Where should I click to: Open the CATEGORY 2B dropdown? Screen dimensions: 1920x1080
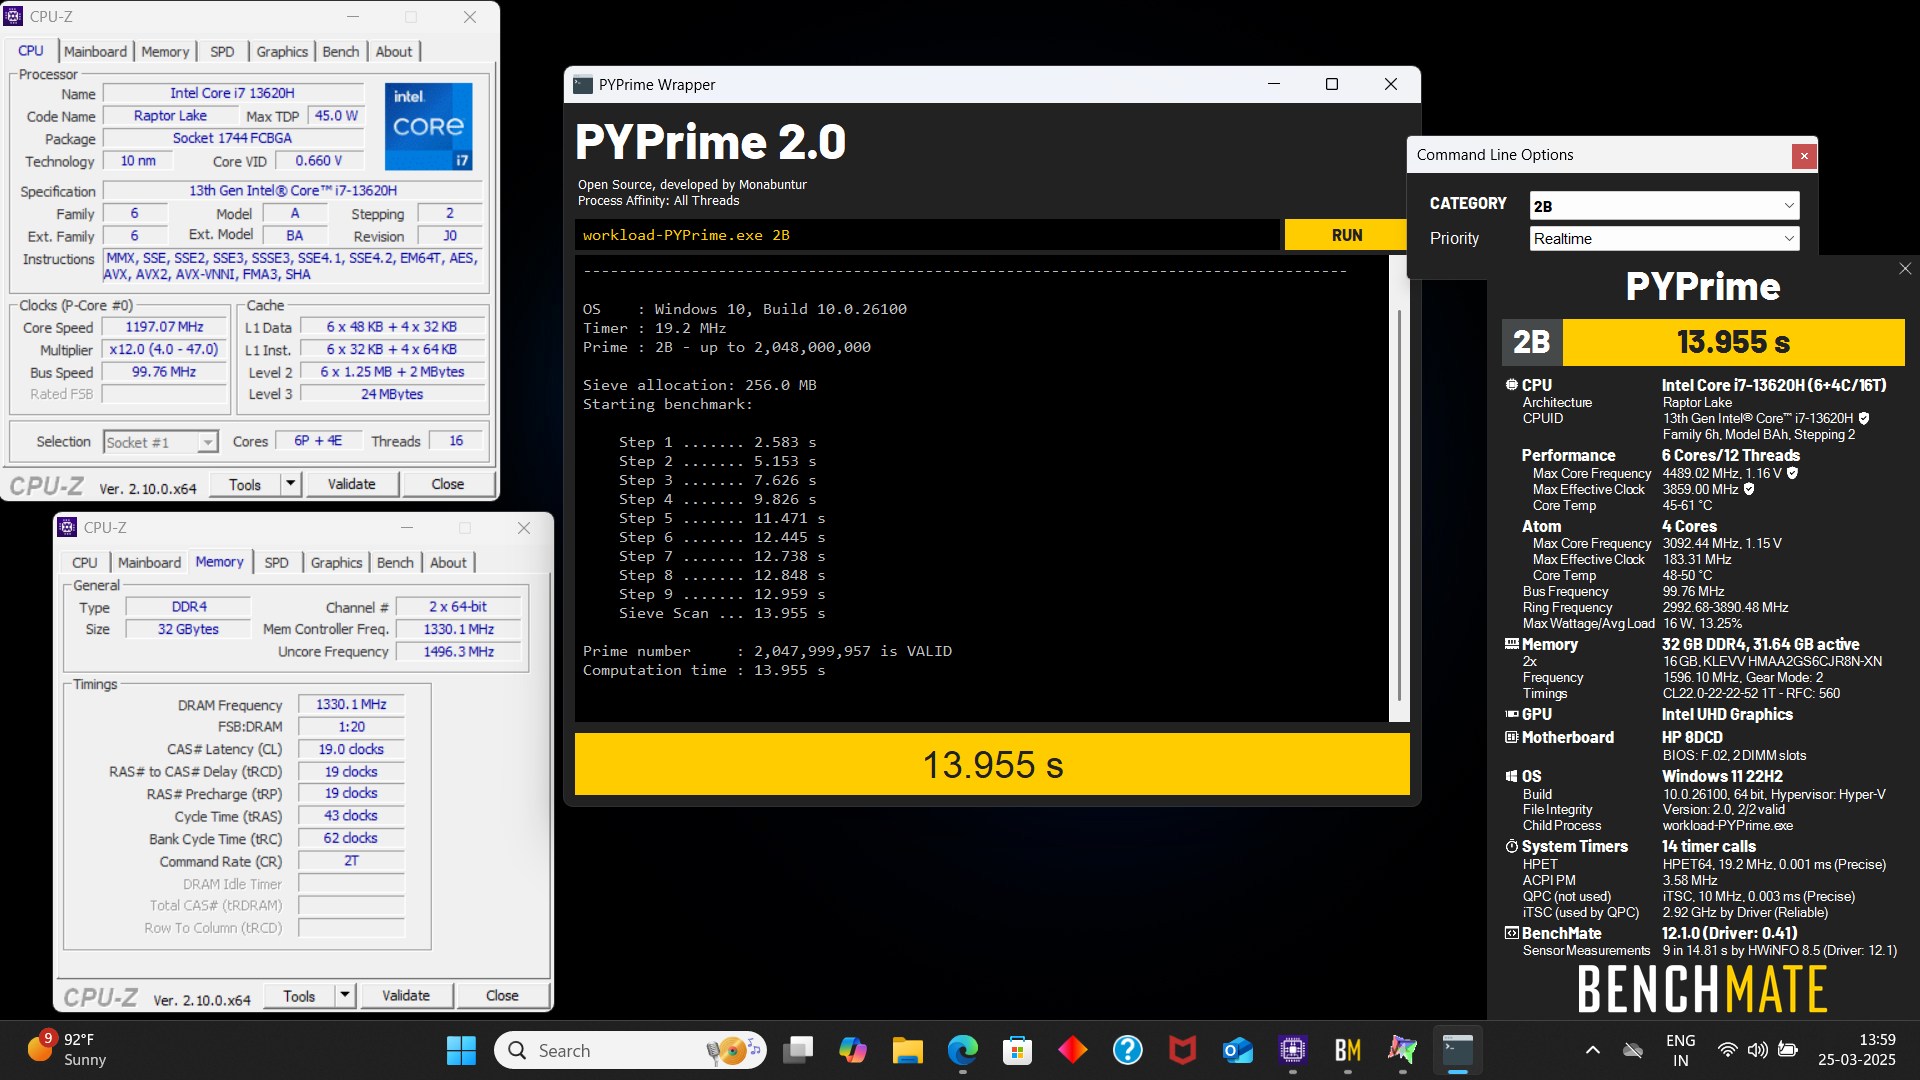[x=1664, y=206]
